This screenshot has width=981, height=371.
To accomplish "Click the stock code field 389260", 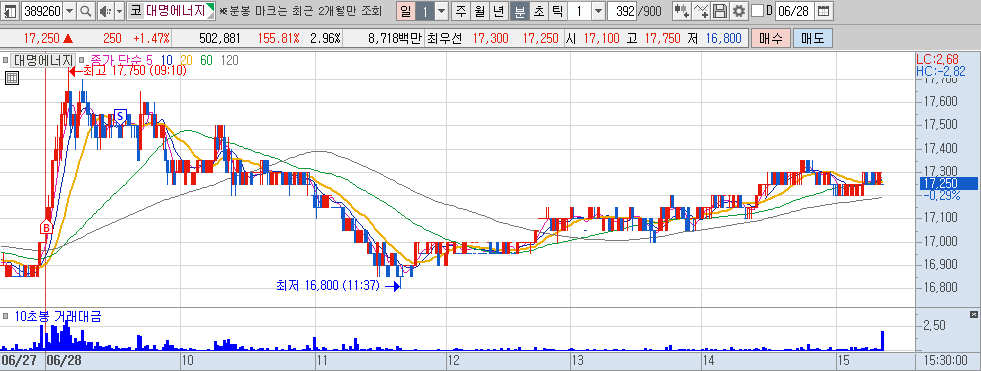I will tap(42, 11).
